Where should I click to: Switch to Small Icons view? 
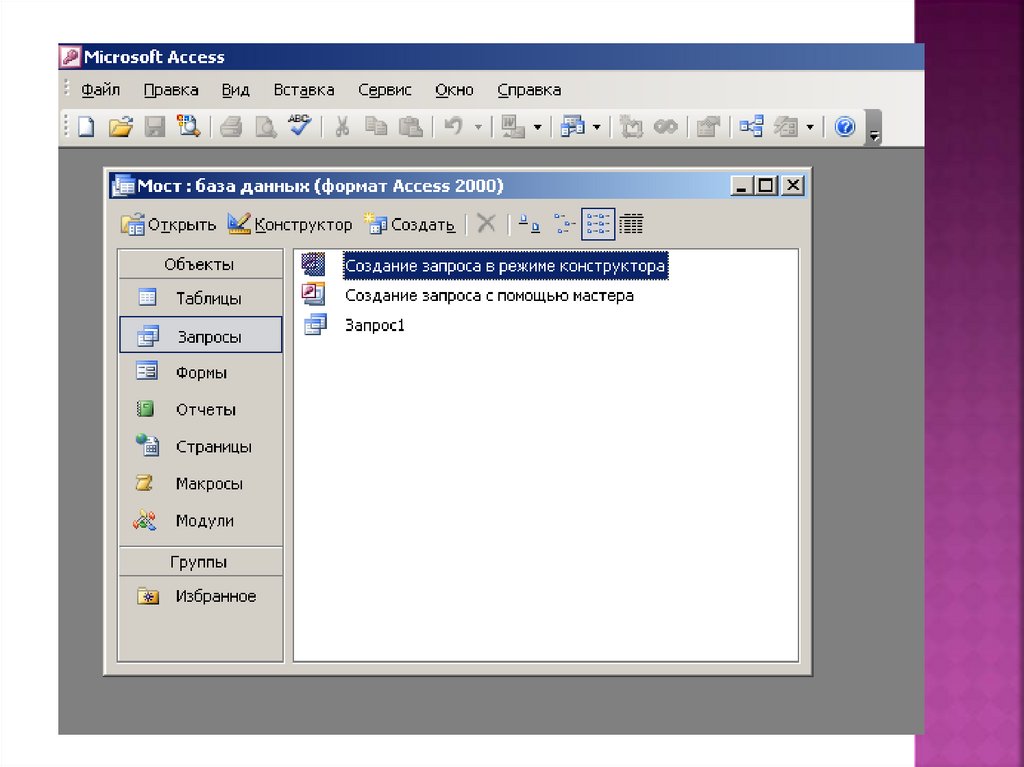(x=564, y=223)
